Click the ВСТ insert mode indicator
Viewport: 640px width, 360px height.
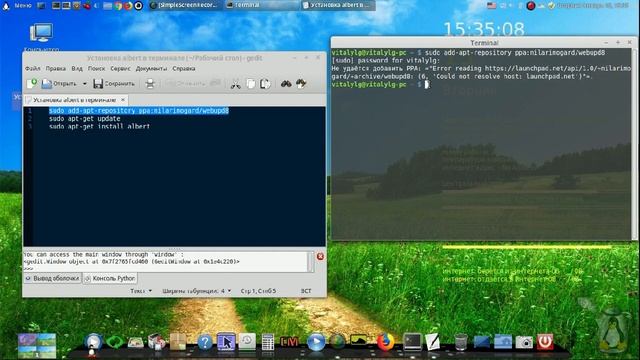tap(306, 291)
